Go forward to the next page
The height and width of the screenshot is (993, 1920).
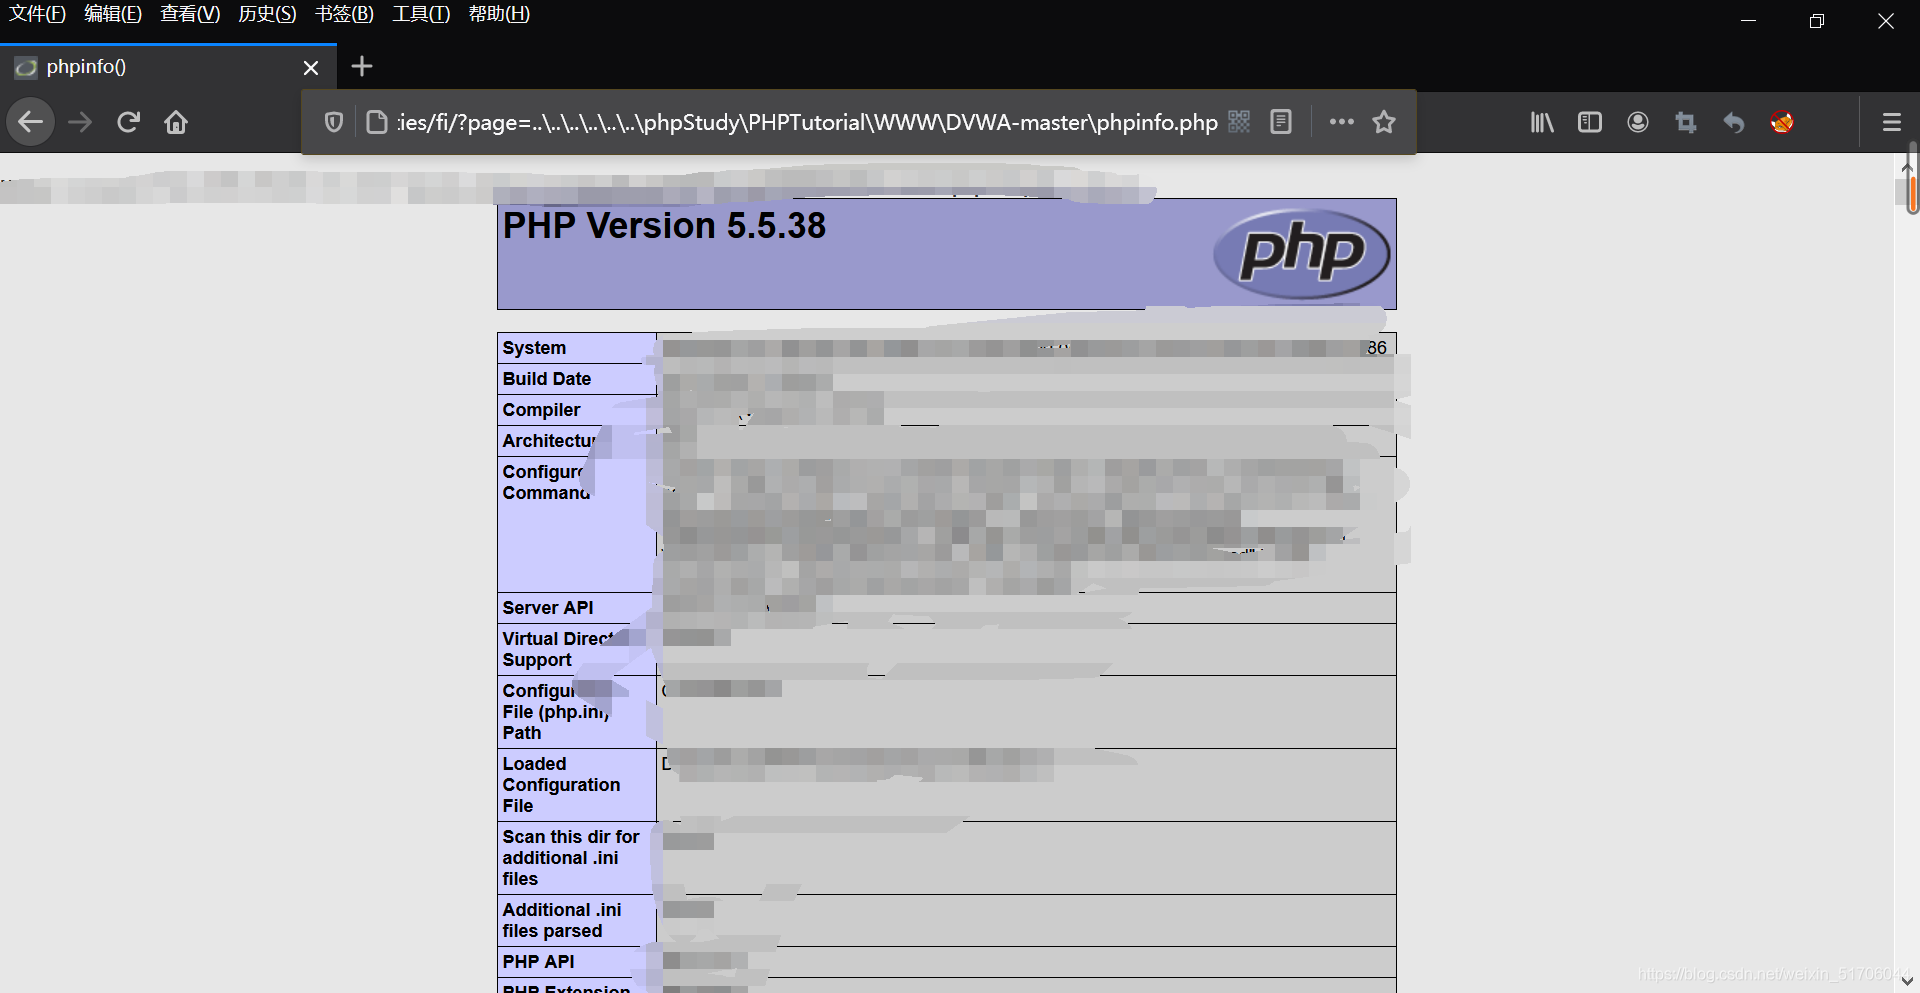pyautogui.click(x=80, y=122)
